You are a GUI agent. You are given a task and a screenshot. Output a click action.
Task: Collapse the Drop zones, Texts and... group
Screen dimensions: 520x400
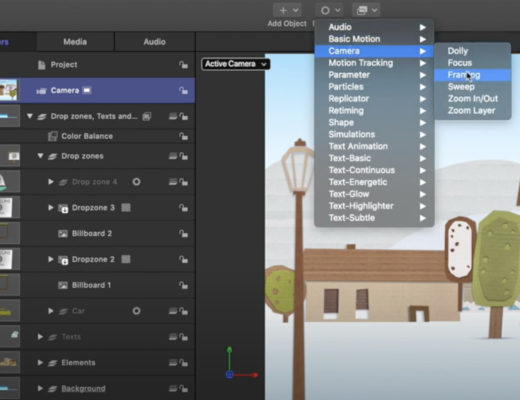tap(30, 116)
